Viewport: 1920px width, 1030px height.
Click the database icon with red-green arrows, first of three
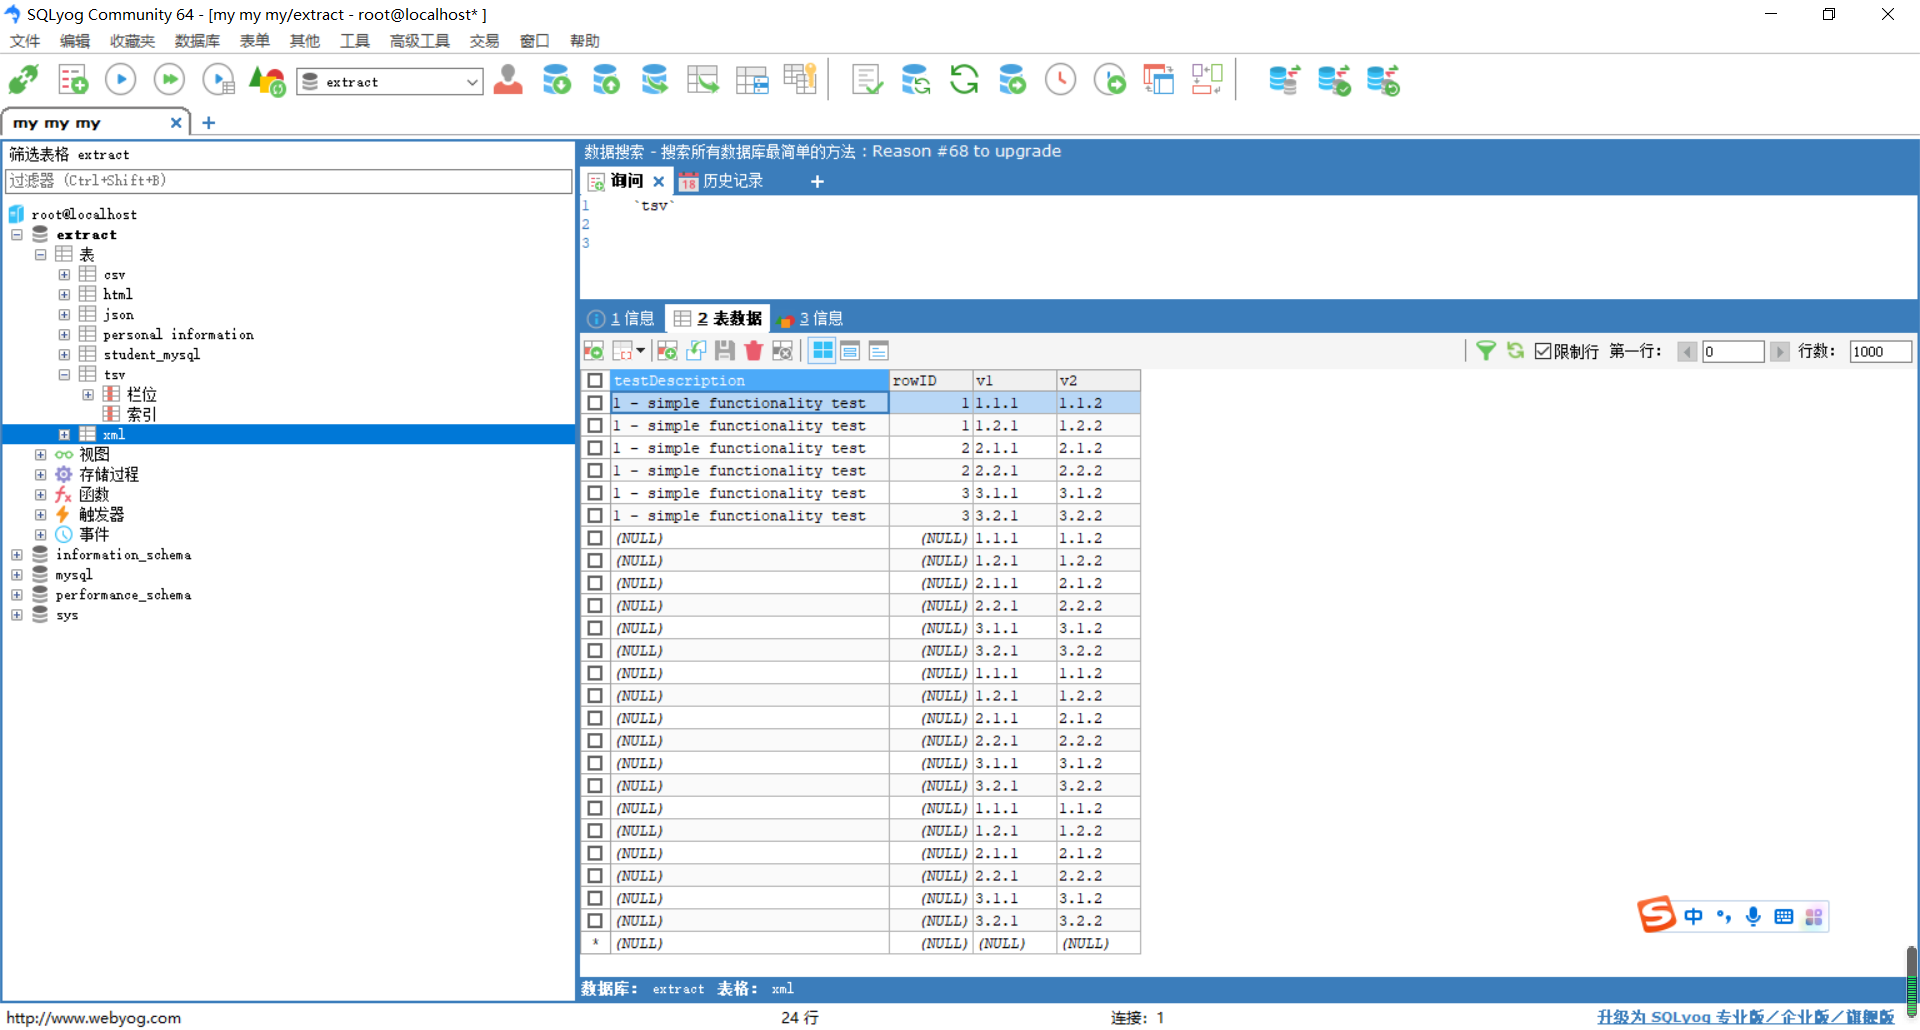point(1284,79)
